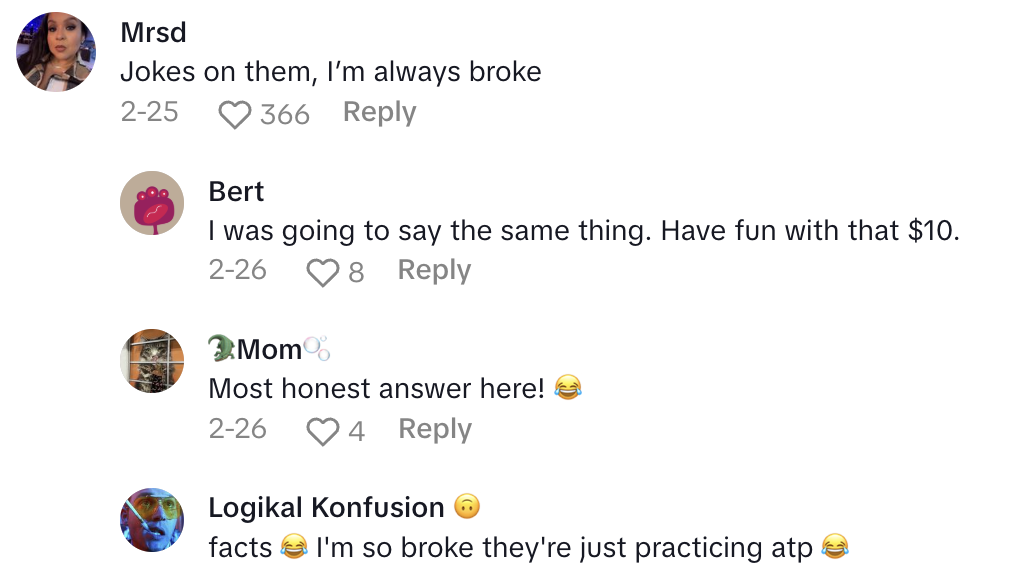Click the 2-25 date under Mrsd's comment

click(149, 112)
